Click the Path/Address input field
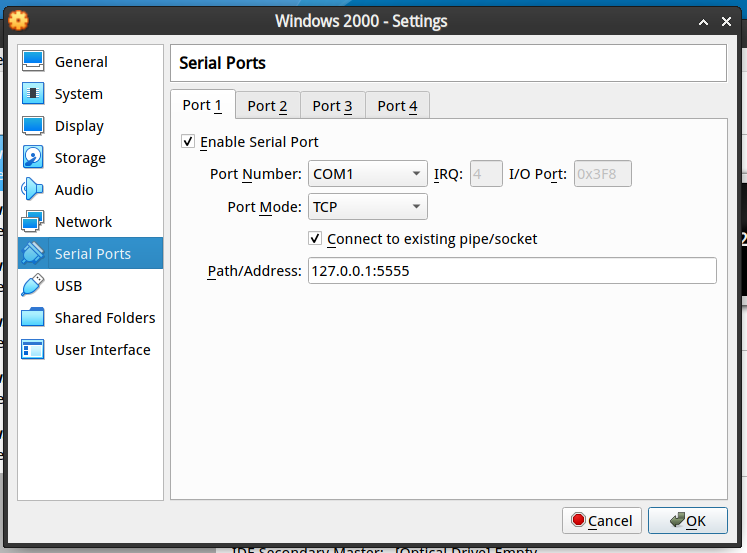 512,271
